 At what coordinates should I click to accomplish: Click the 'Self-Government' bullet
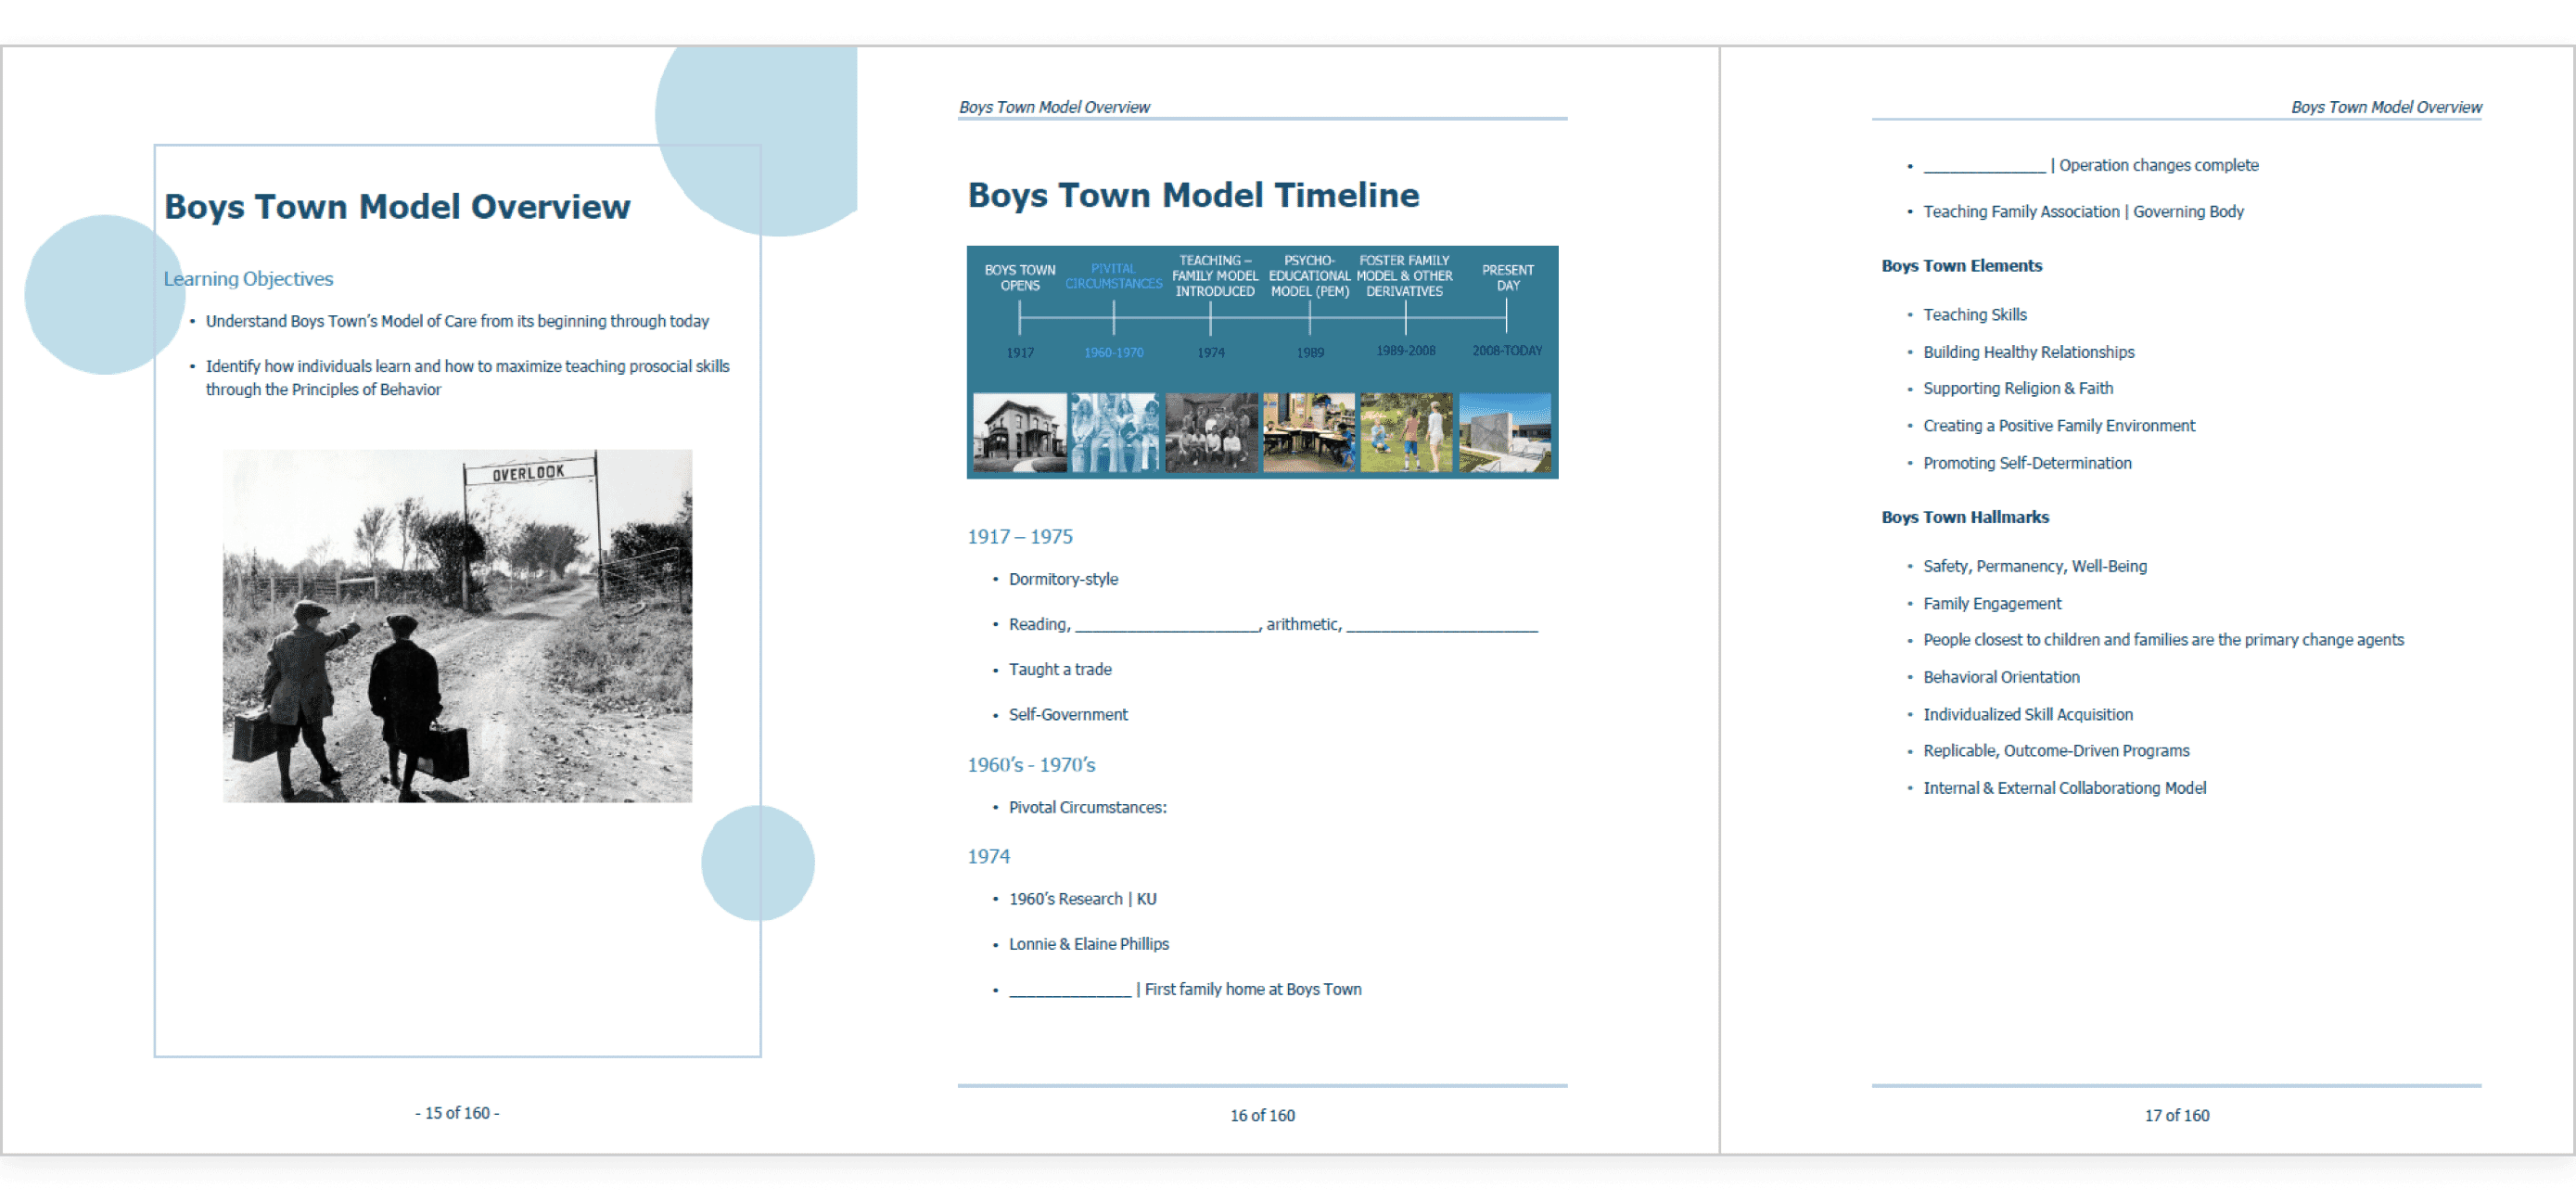(1068, 715)
